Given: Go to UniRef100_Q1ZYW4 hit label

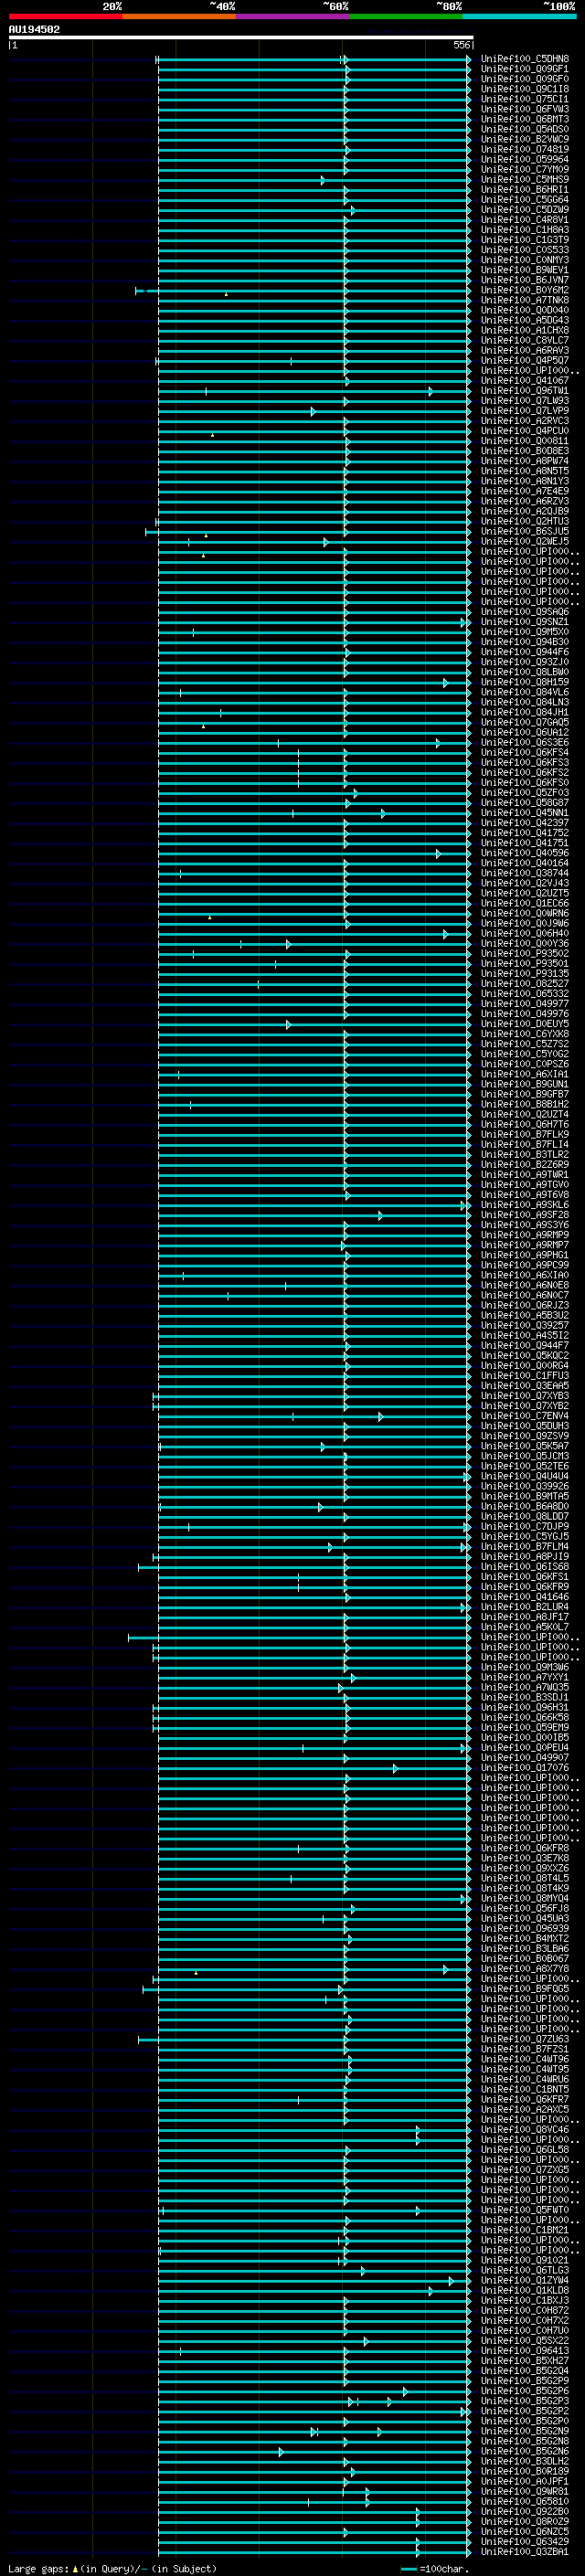Looking at the screenshot, I should point(525,2280).
